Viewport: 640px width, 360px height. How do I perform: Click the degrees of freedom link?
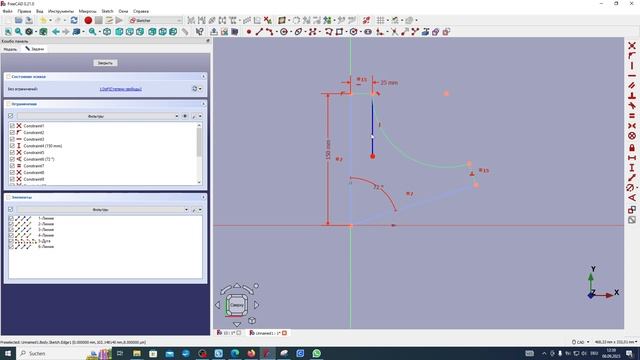(x=121, y=89)
